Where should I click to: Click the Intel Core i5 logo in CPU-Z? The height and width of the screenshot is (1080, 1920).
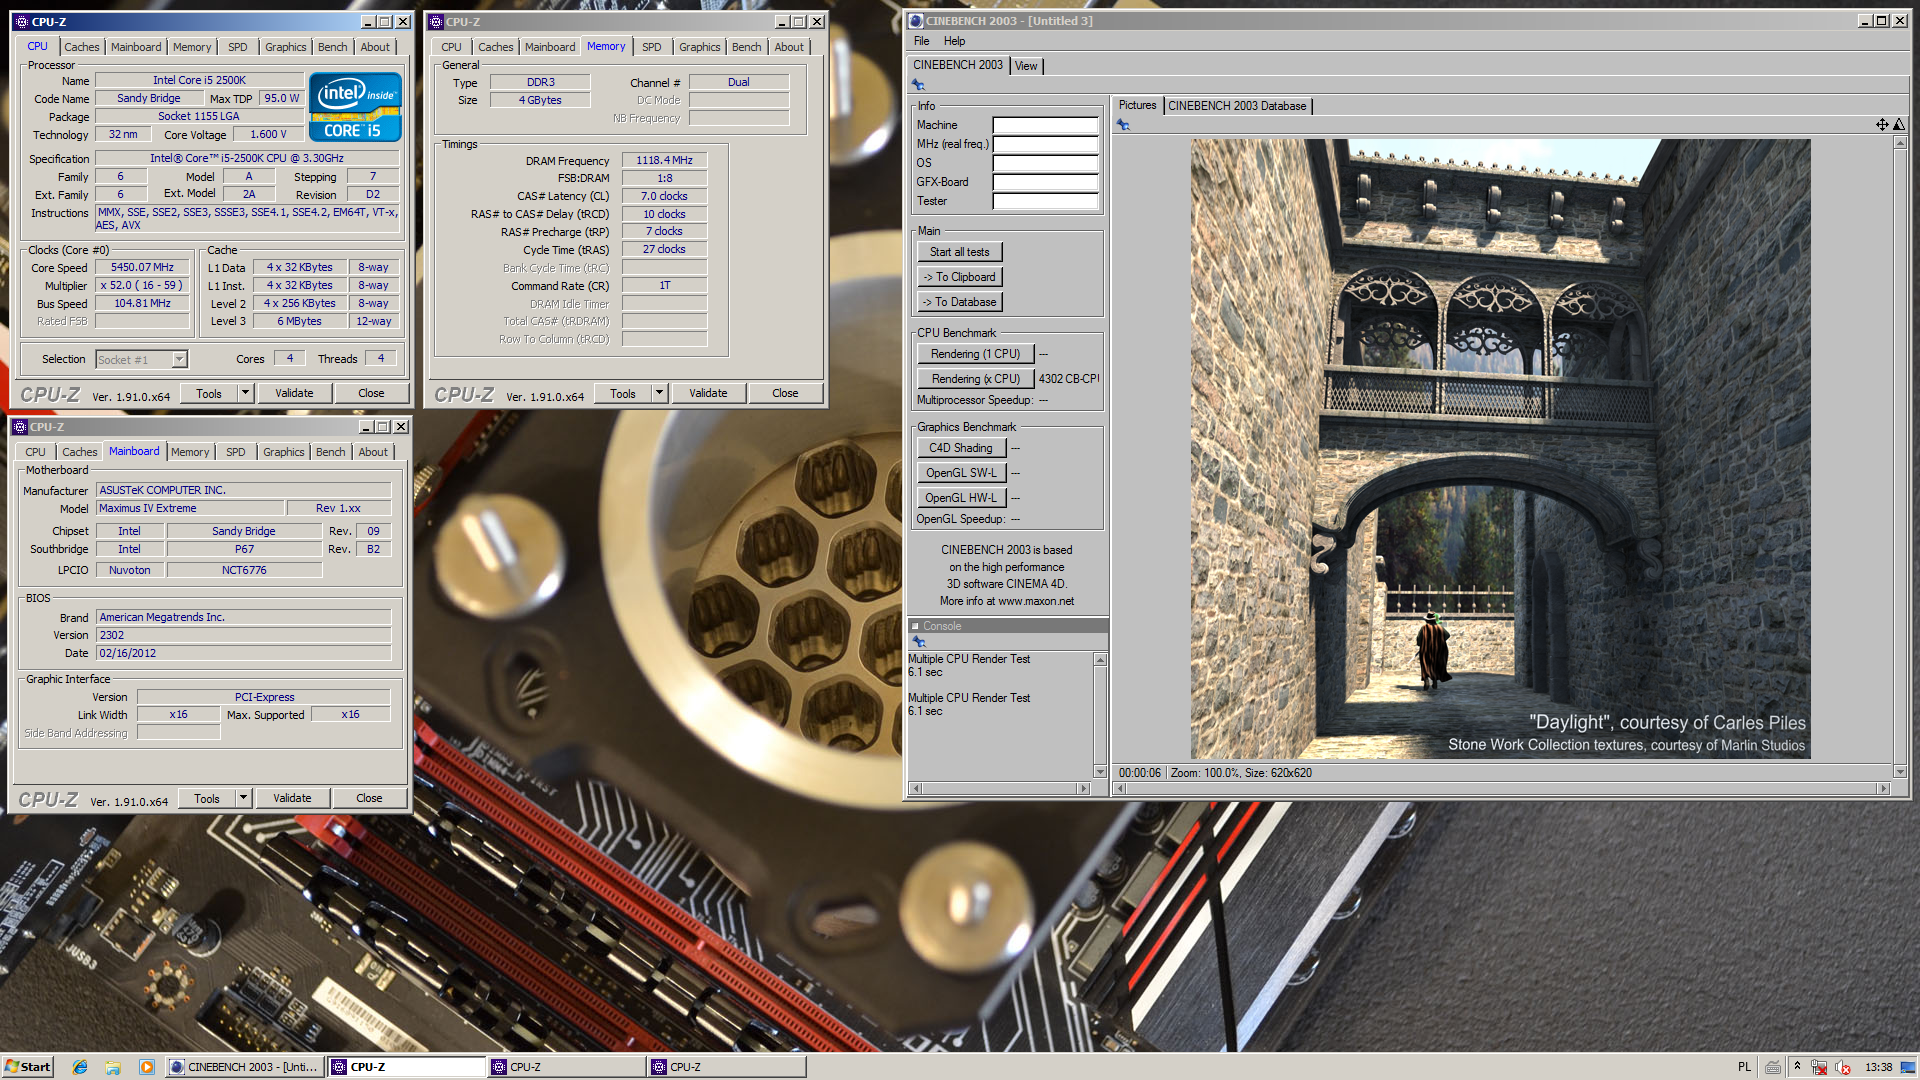[355, 107]
